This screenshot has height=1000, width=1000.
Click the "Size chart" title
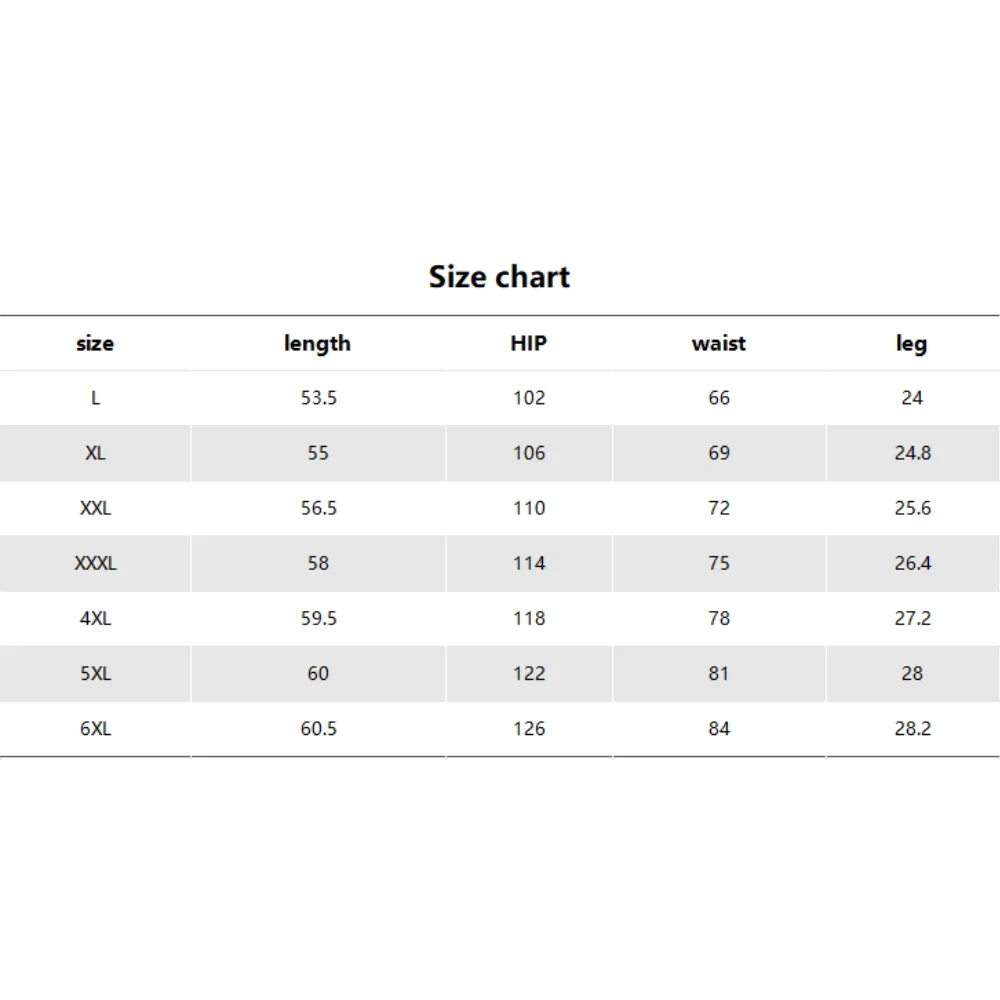coord(499,277)
